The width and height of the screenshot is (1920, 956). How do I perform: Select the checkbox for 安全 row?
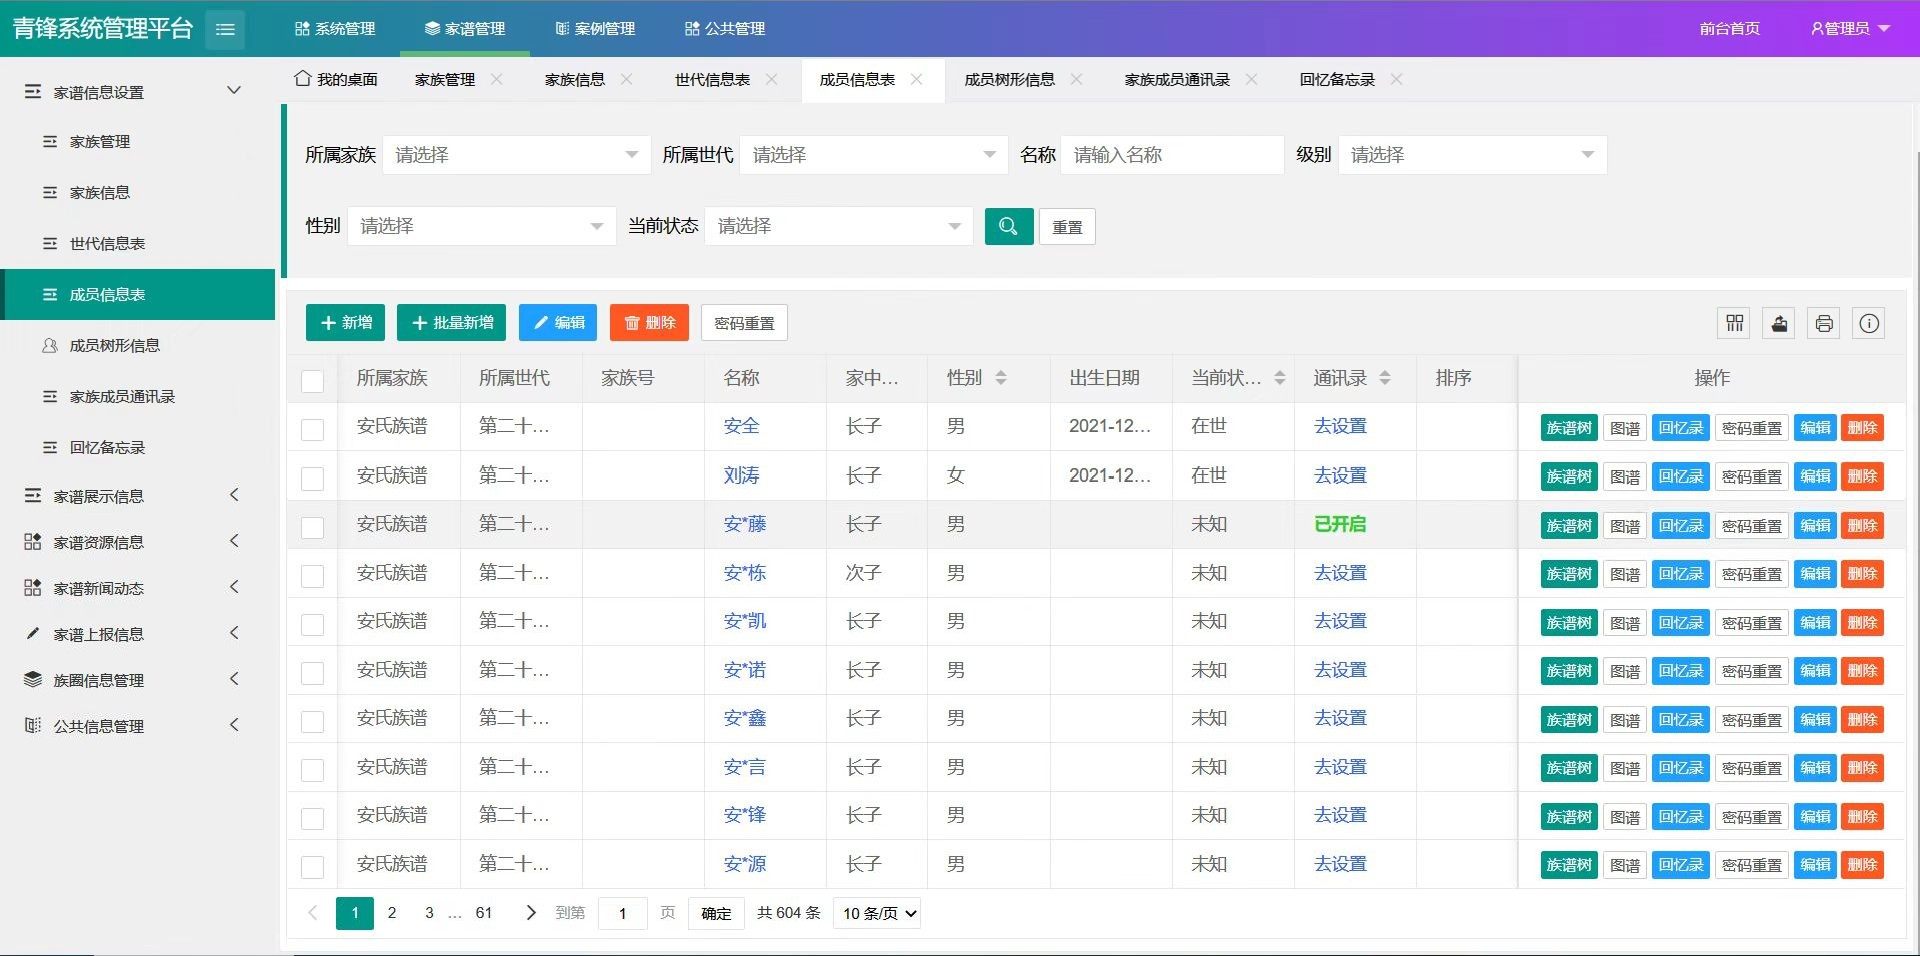tap(313, 429)
